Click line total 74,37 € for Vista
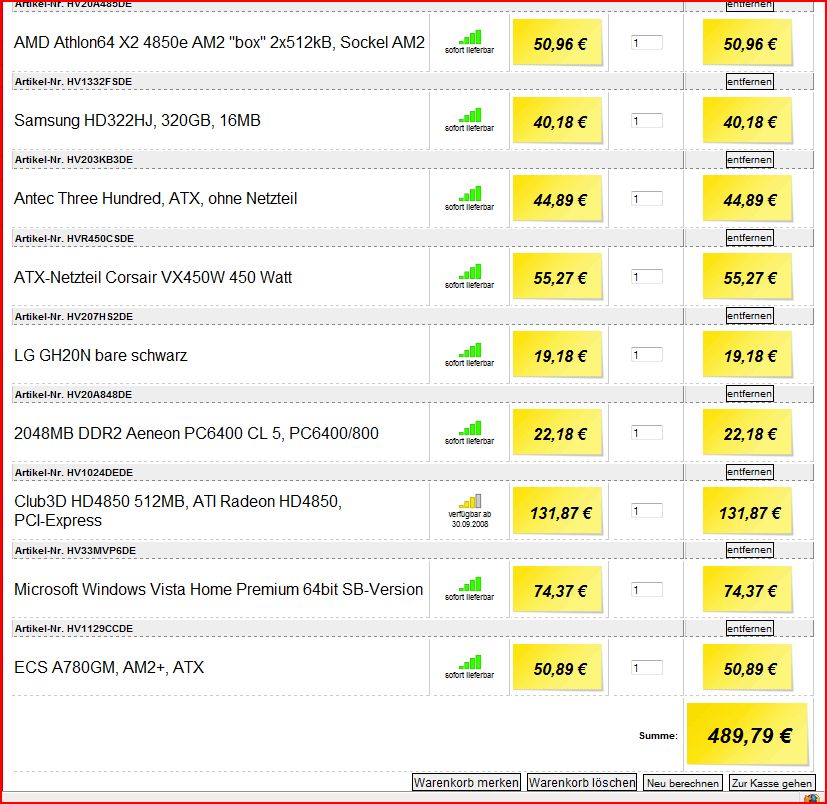The width and height of the screenshot is (827, 804). pos(748,590)
